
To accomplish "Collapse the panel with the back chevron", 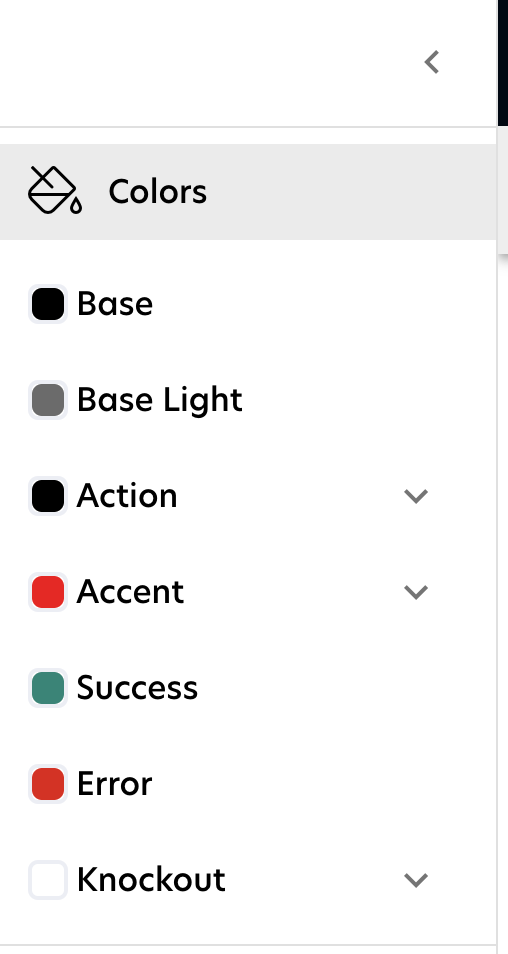I will click(x=432, y=62).
